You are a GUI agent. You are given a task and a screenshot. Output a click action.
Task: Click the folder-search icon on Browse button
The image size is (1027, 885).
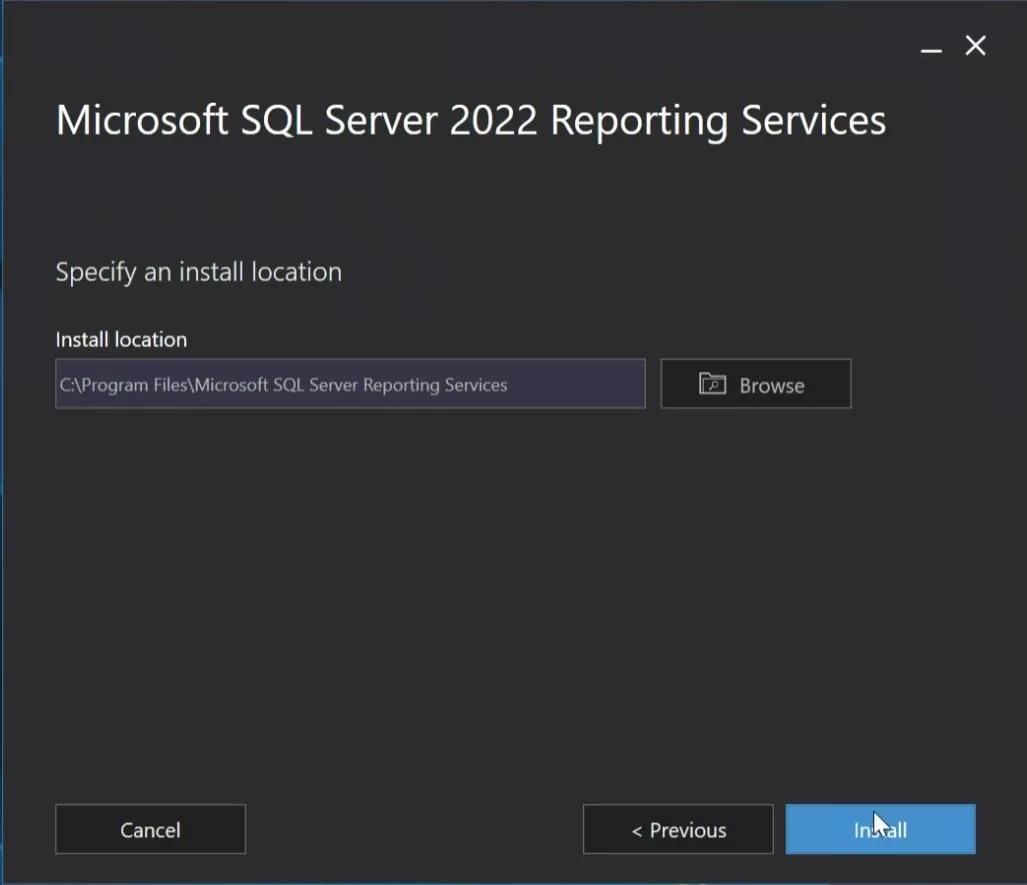tap(711, 383)
